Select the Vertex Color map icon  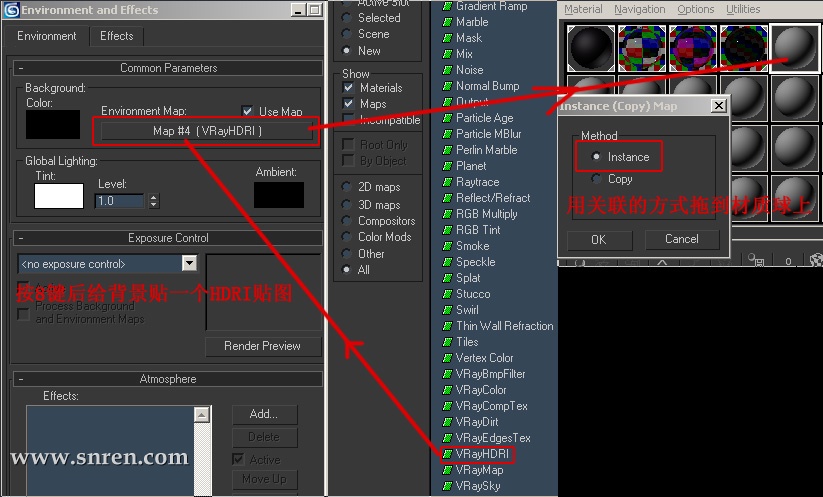pyautogui.click(x=447, y=358)
